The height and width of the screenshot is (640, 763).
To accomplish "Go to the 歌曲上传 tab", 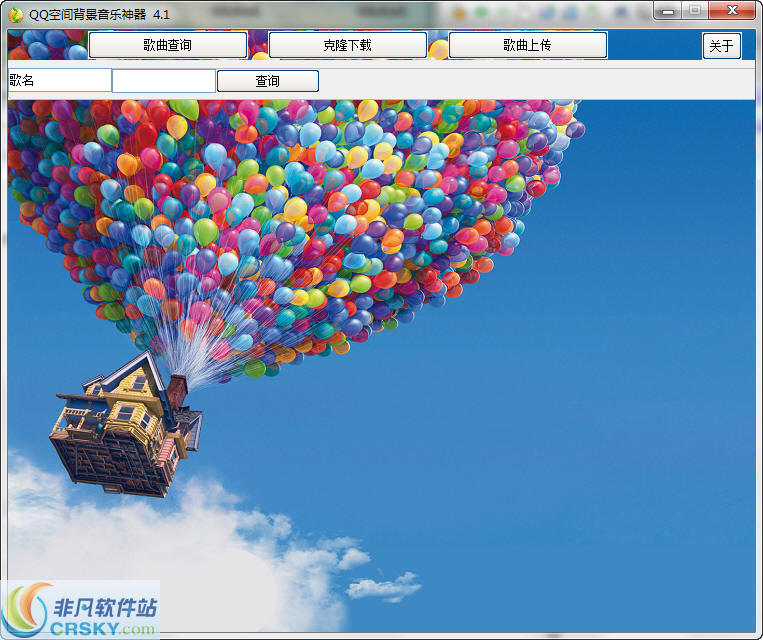I will (527, 45).
